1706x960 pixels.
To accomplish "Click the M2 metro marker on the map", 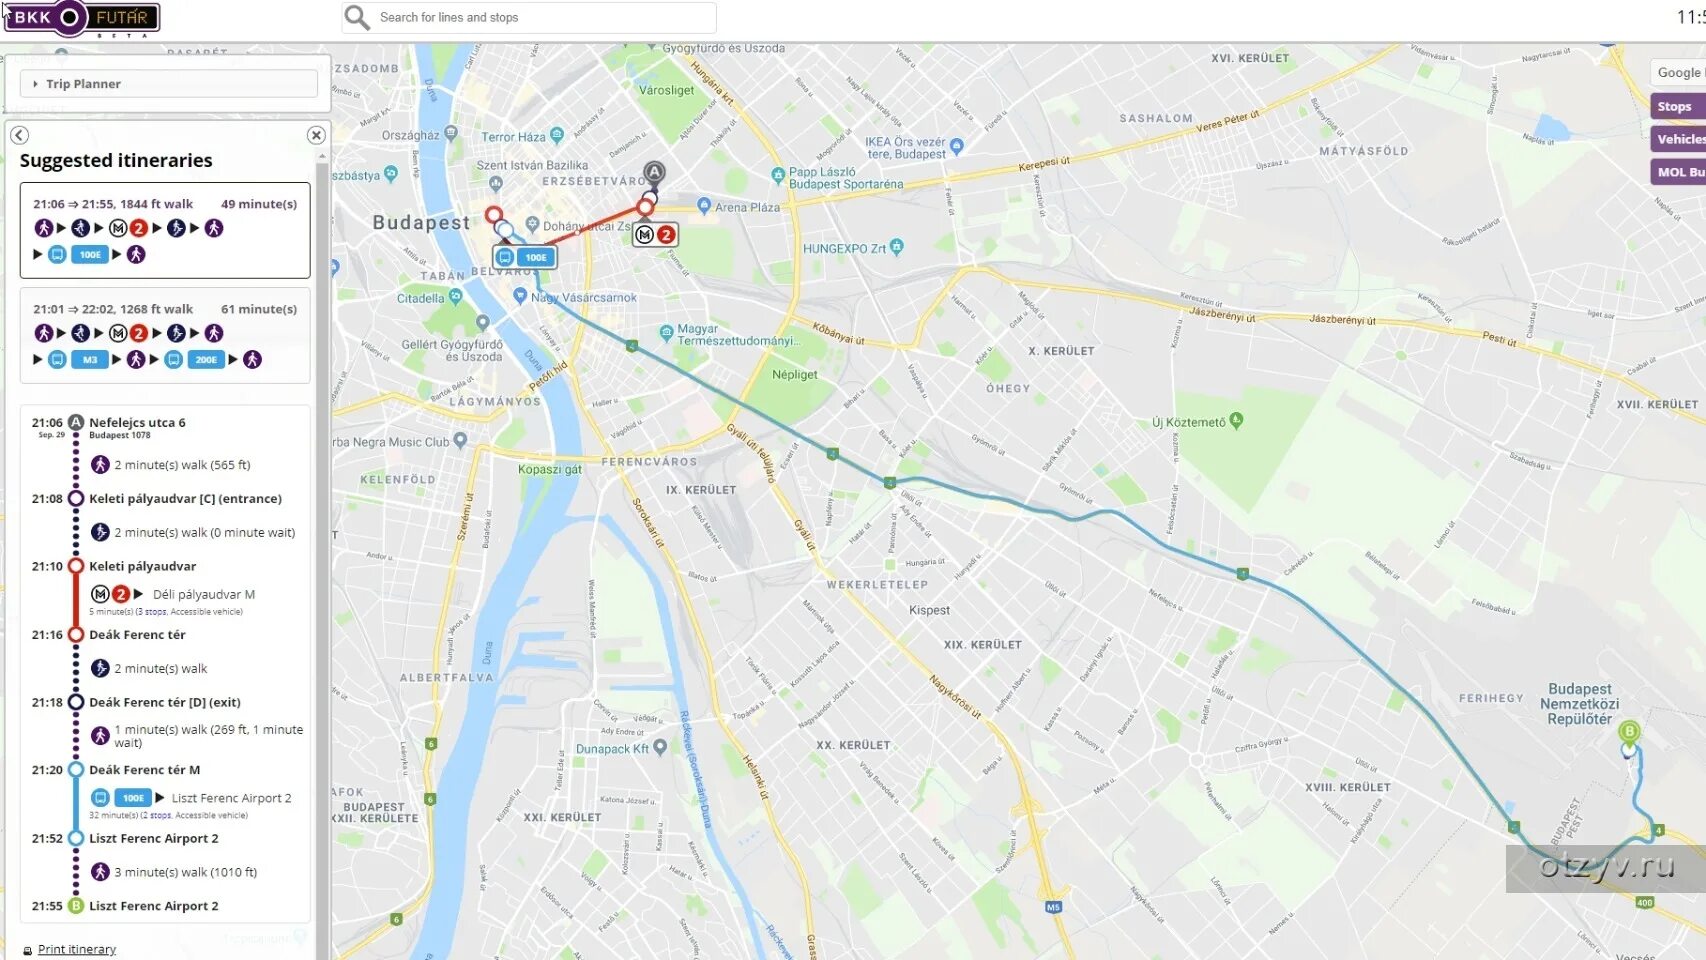I will pyautogui.click(x=656, y=235).
